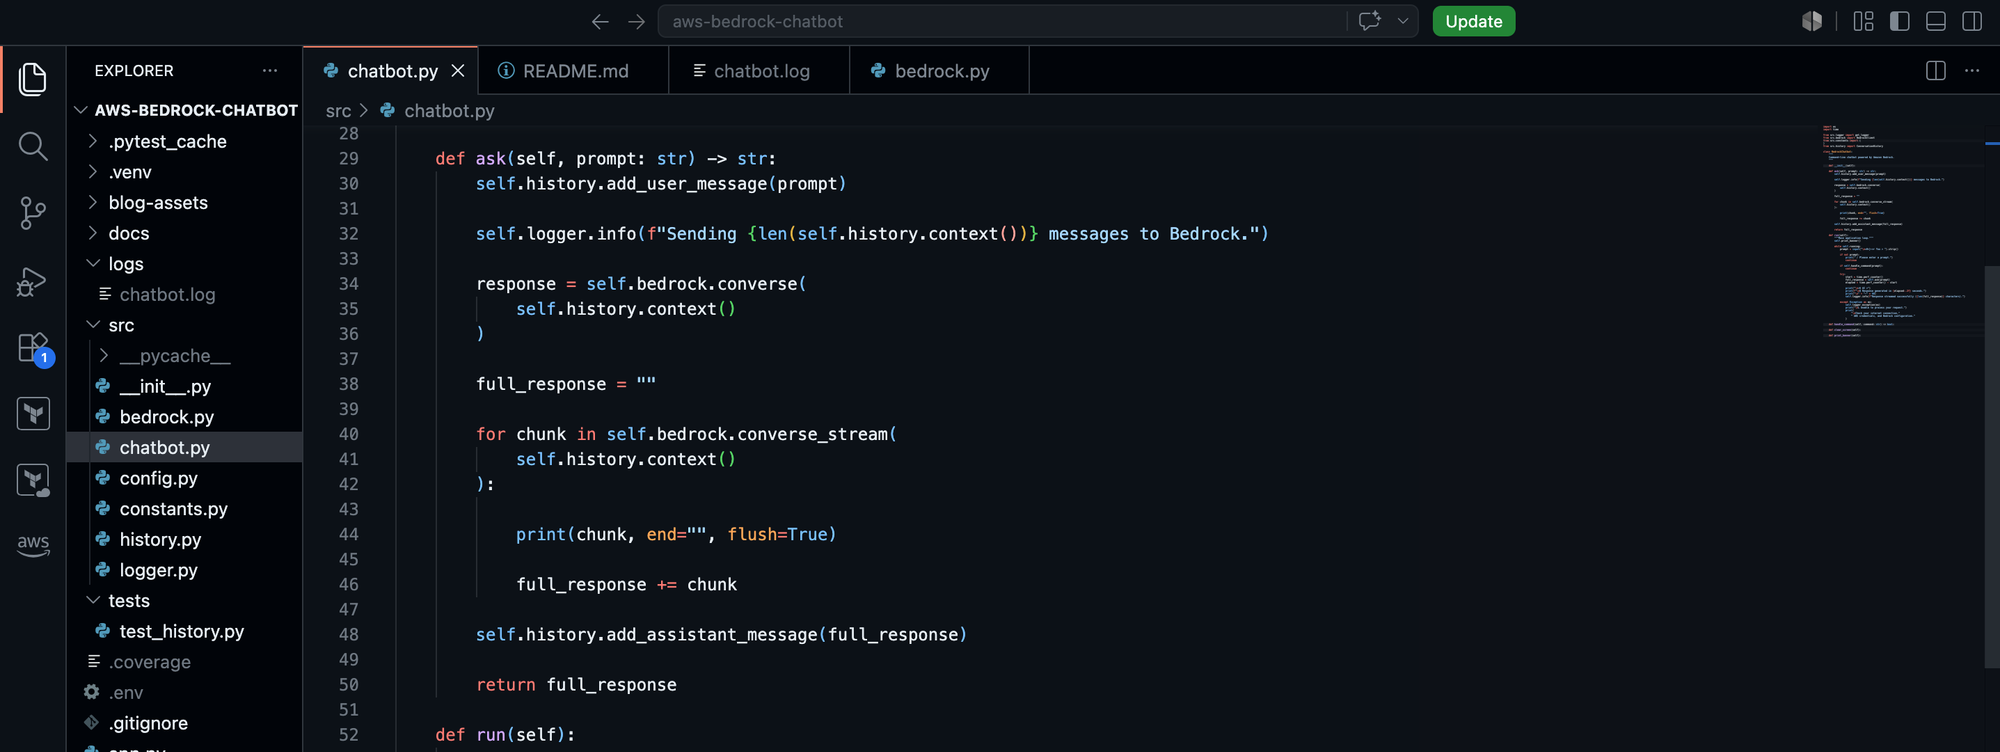Open chatbot.log in the logs folder
This screenshot has height=752, width=2000.
pos(185,294)
